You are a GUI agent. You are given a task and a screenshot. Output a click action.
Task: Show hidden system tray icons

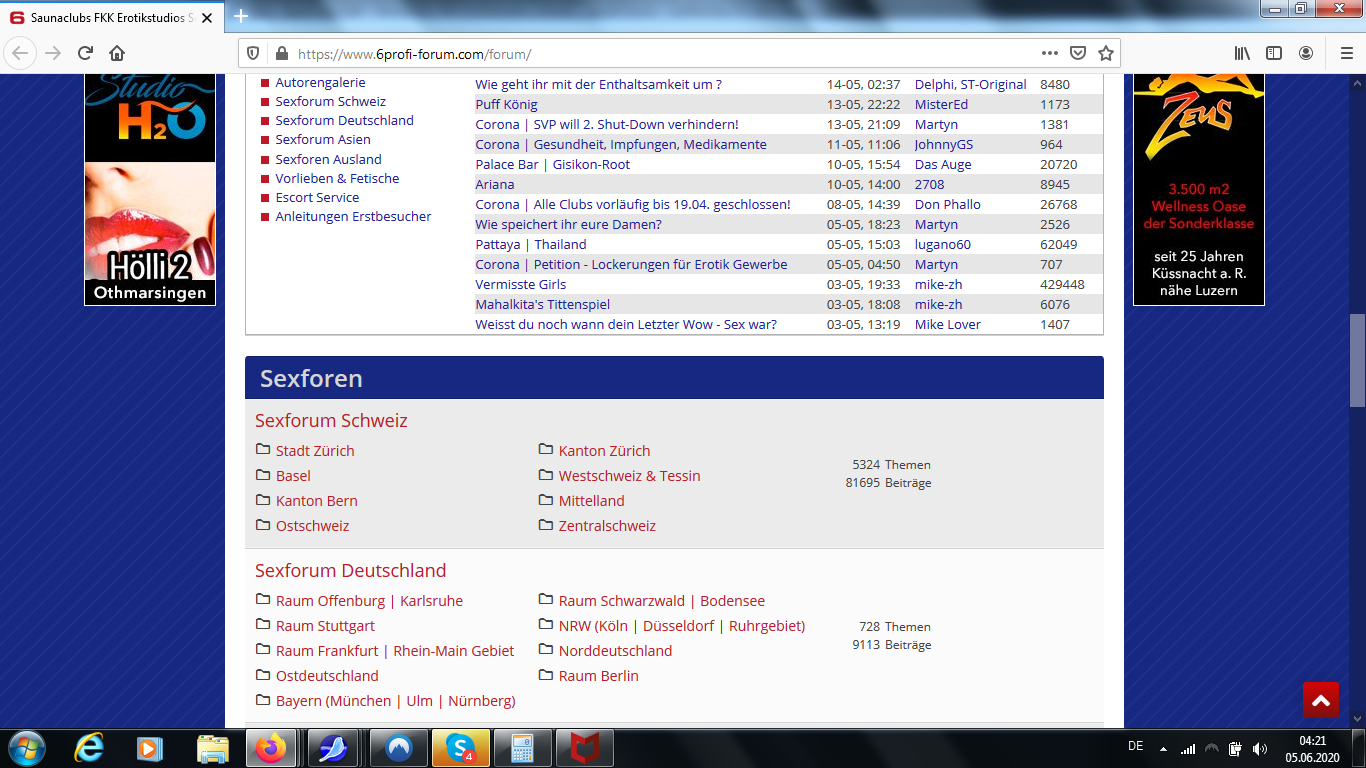[1162, 748]
